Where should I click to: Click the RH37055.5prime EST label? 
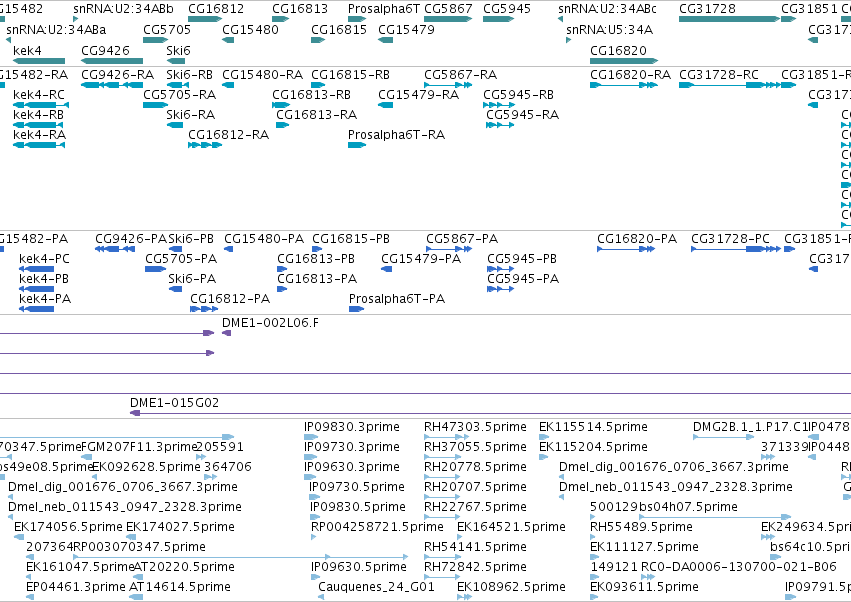tap(475, 447)
